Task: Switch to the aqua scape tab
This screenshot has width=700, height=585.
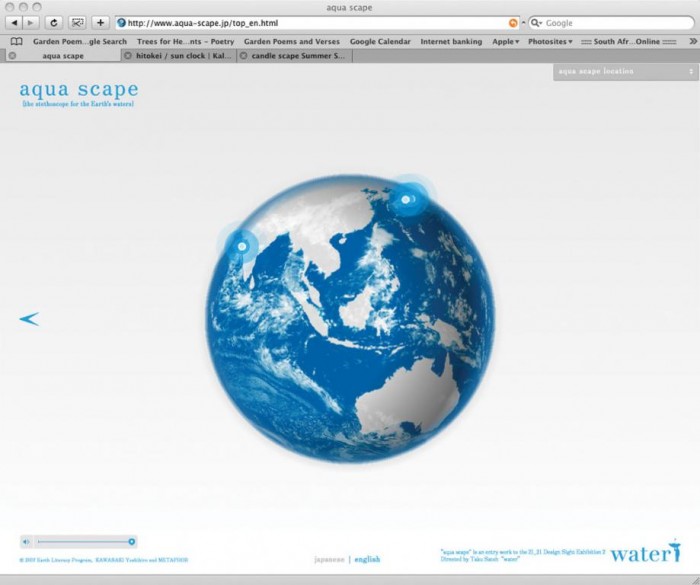Action: click(63, 56)
